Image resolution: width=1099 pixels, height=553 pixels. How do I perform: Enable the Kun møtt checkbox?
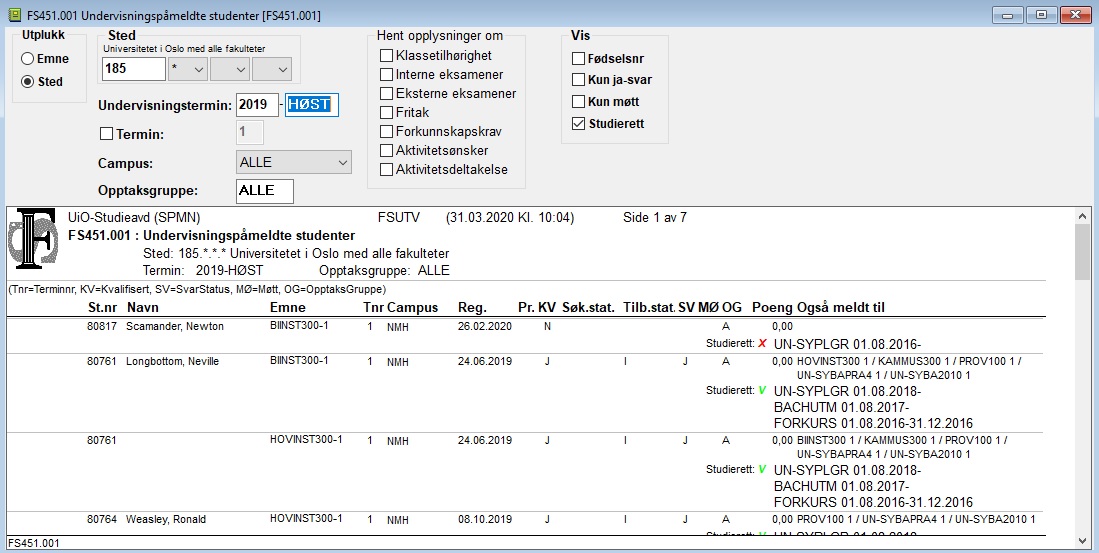pyautogui.click(x=578, y=102)
